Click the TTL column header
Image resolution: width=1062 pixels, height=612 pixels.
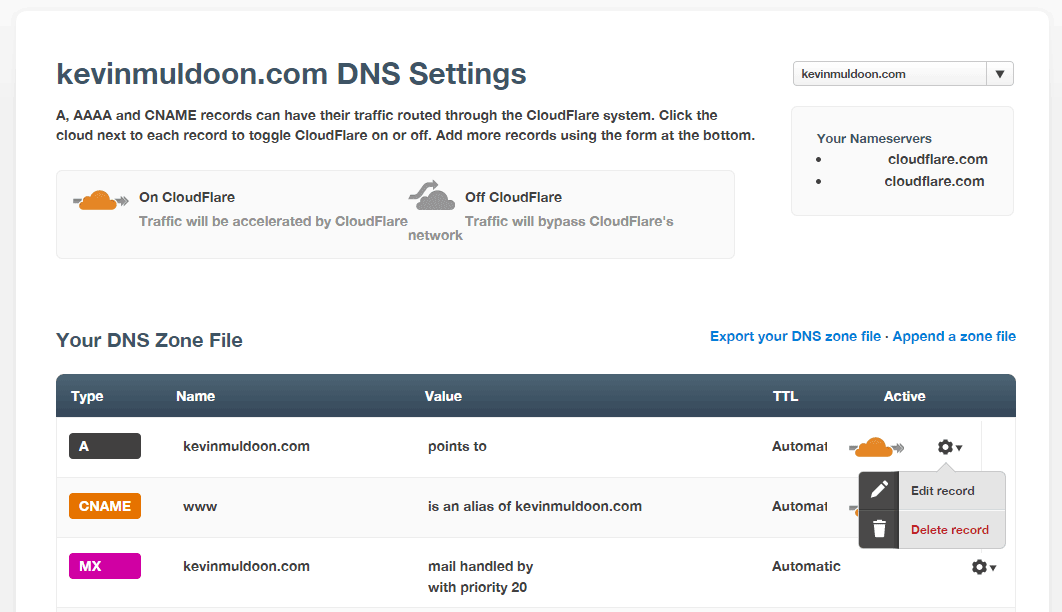pyautogui.click(x=785, y=396)
